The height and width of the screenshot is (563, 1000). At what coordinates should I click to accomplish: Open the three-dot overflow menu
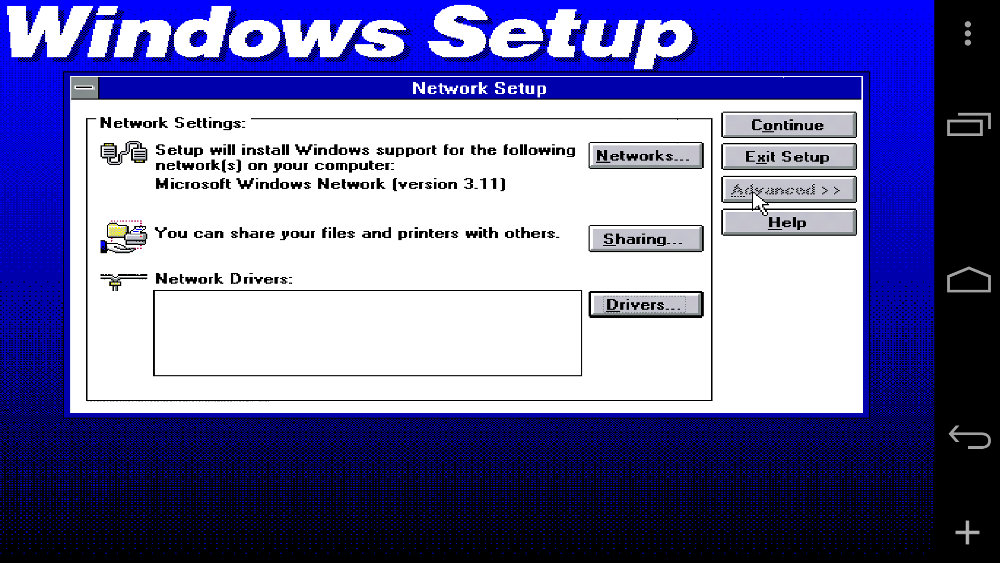pyautogui.click(x=967, y=35)
